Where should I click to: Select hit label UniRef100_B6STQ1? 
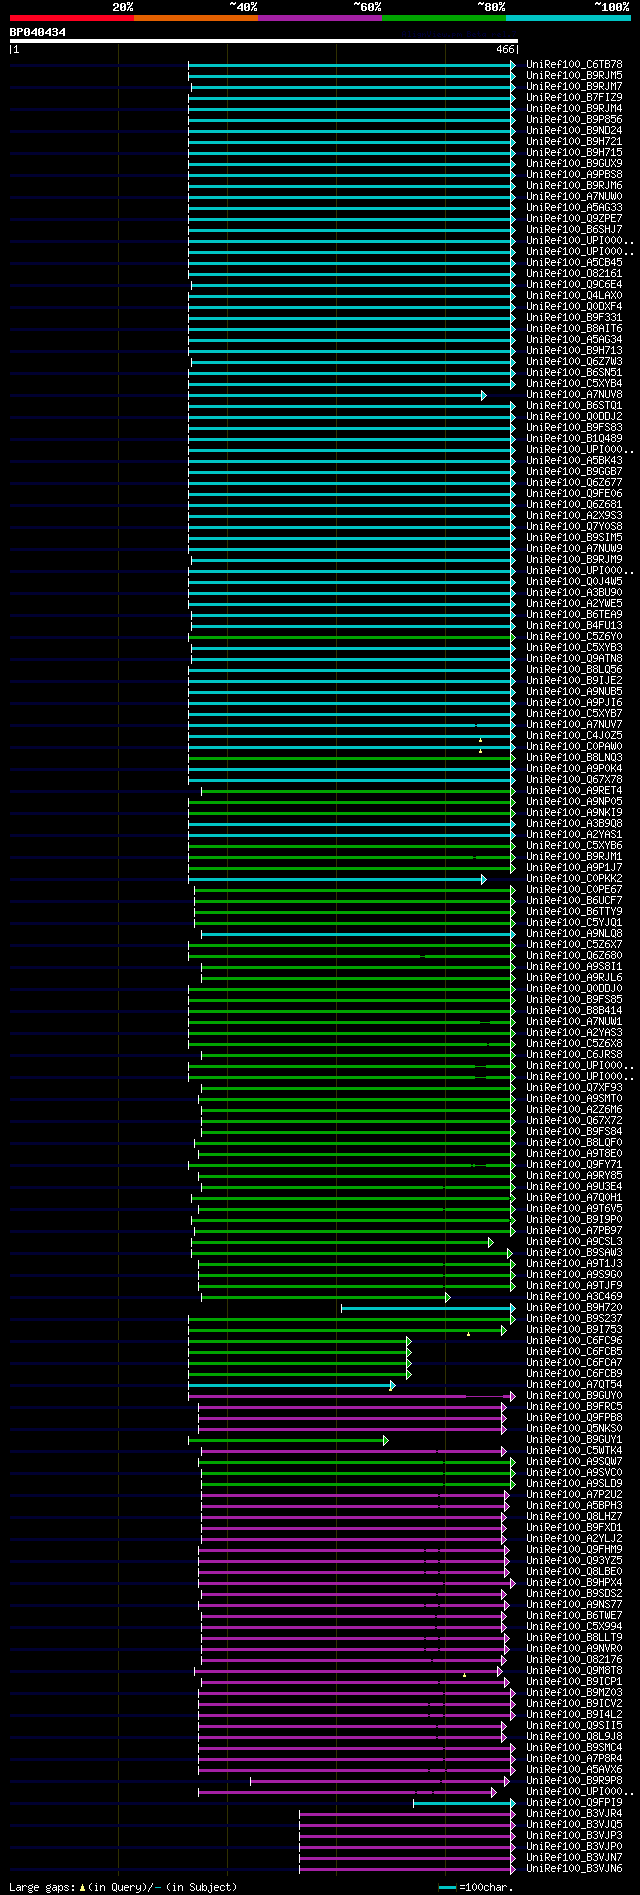coord(574,405)
